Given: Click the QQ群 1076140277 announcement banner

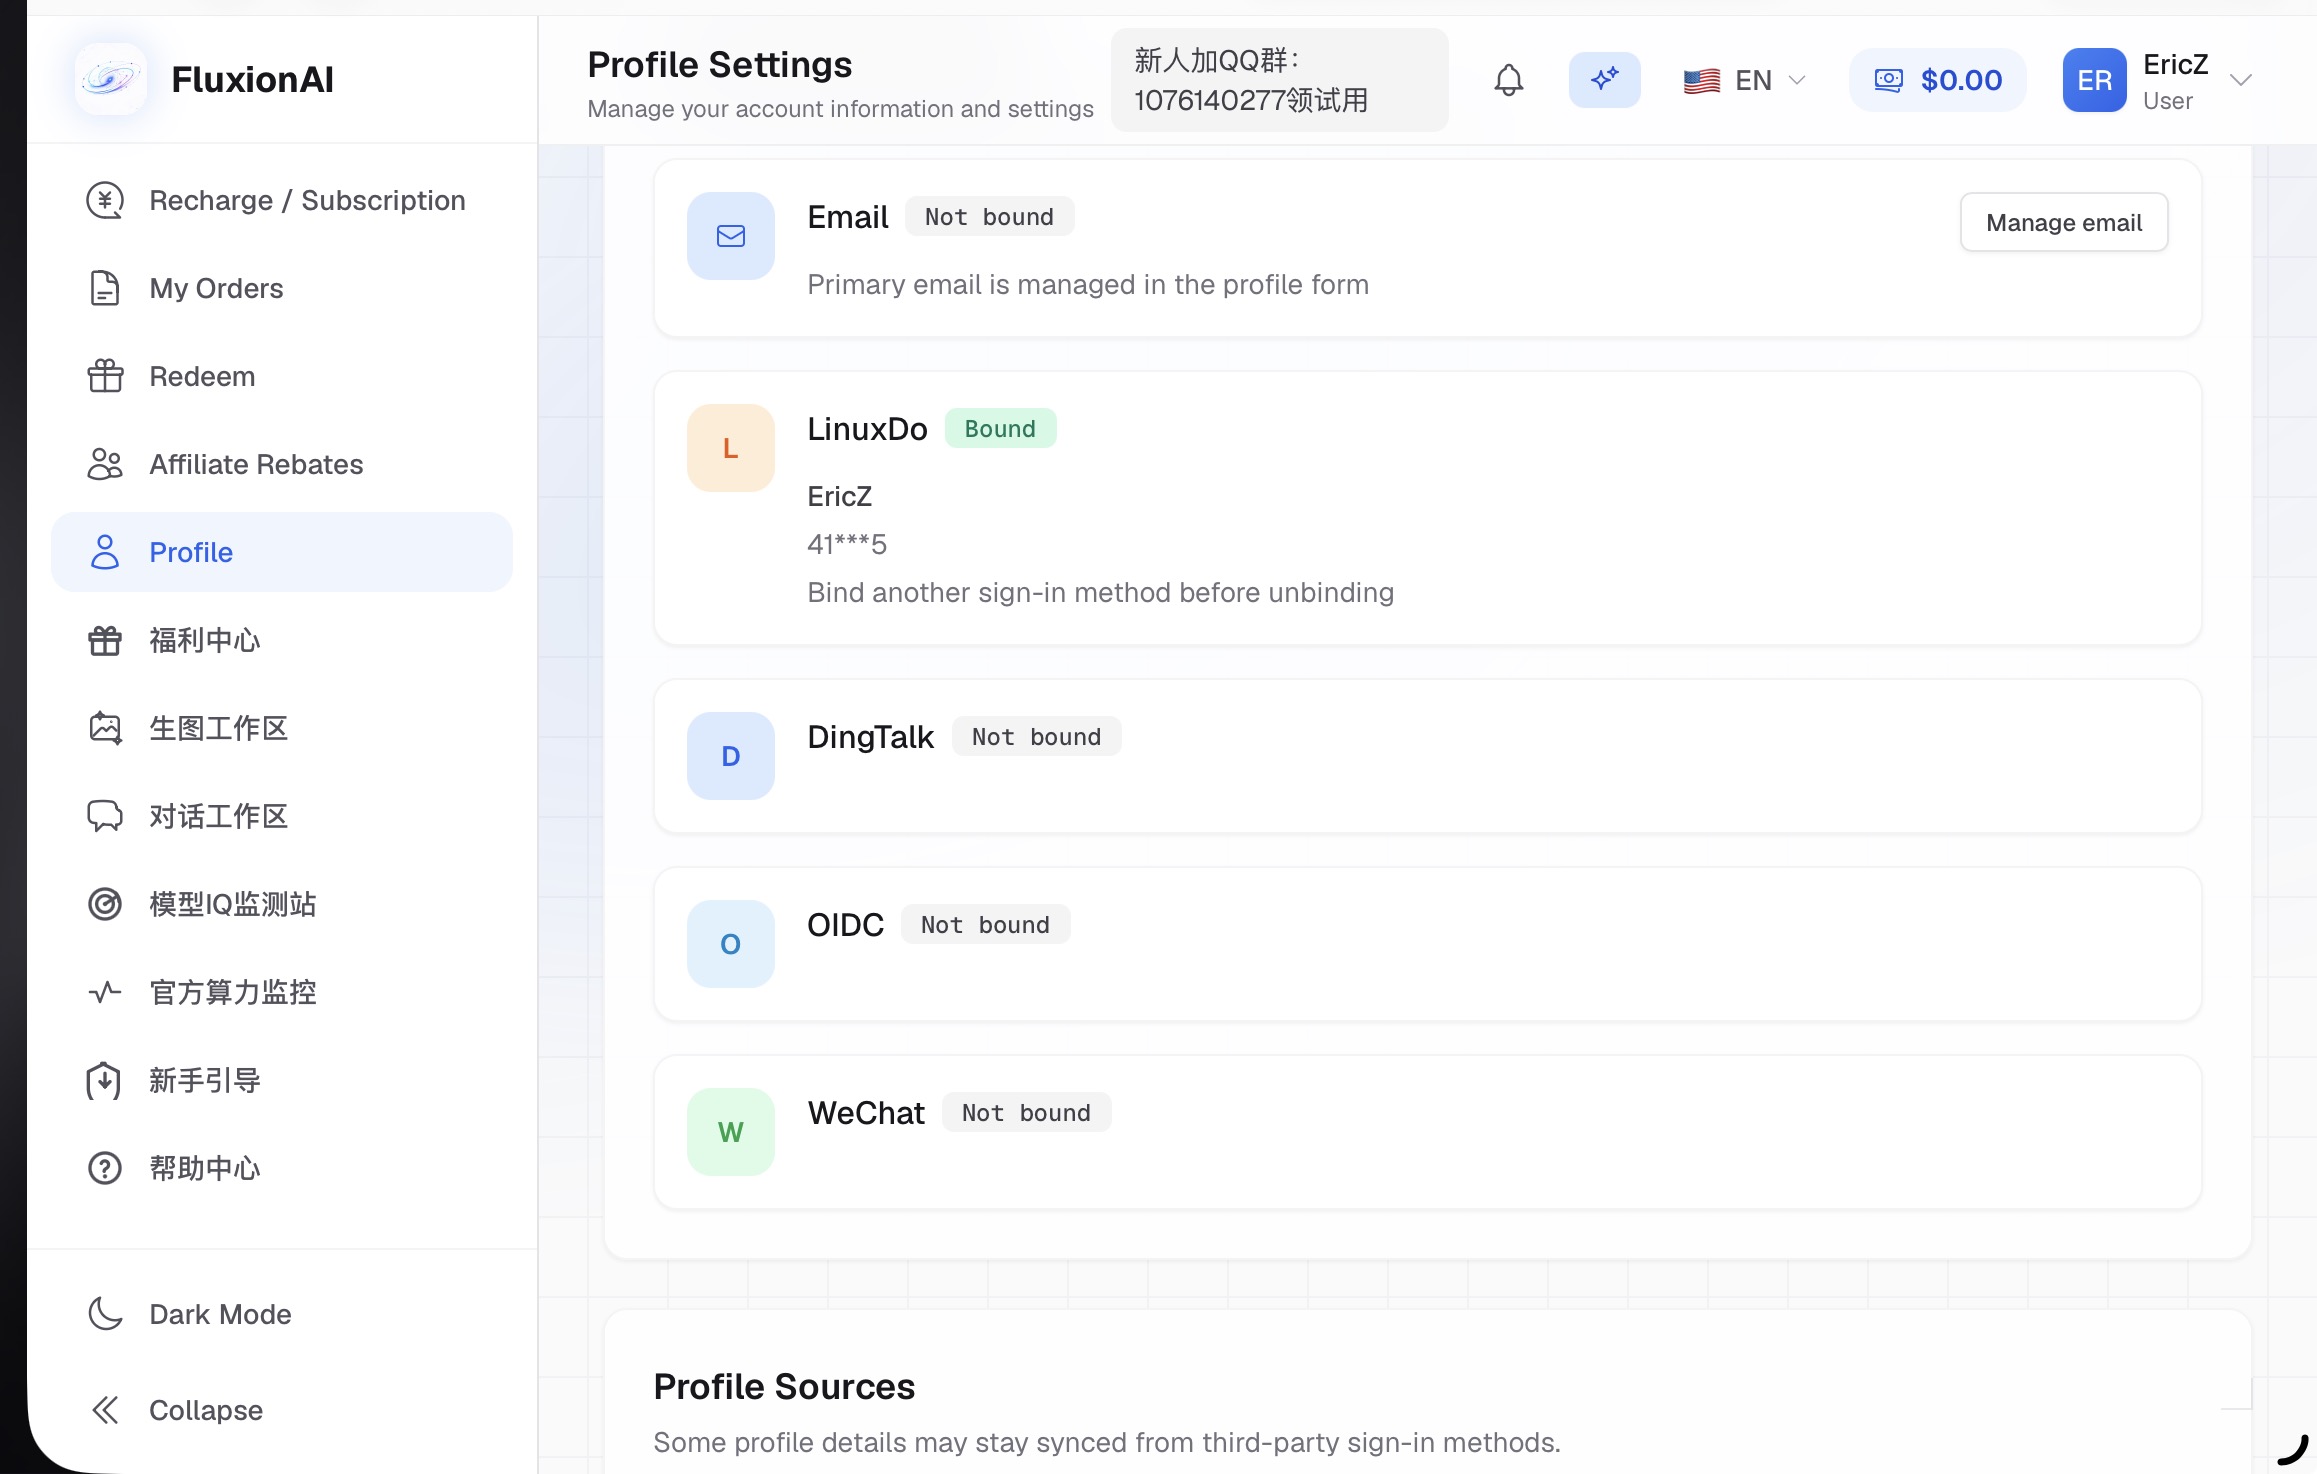Looking at the screenshot, I should [1280, 80].
